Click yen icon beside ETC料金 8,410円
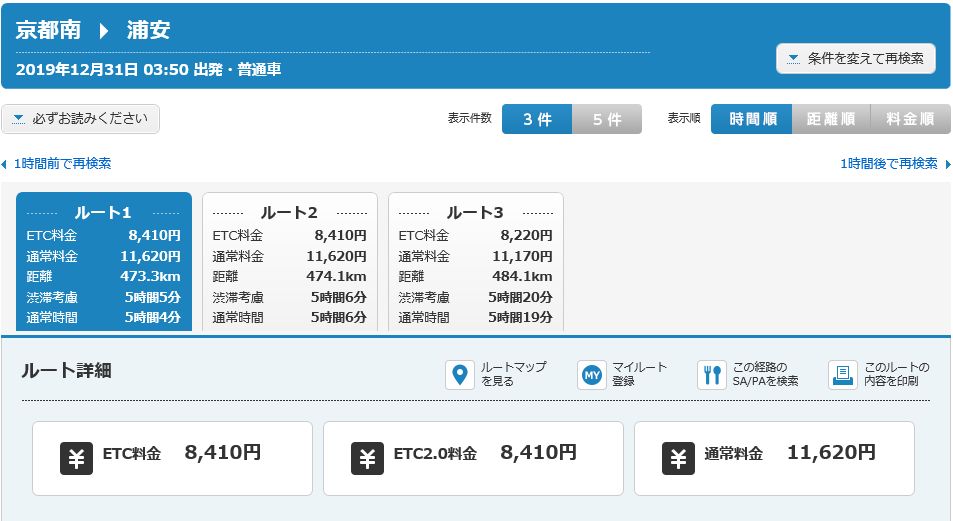The image size is (953, 521). [x=76, y=458]
